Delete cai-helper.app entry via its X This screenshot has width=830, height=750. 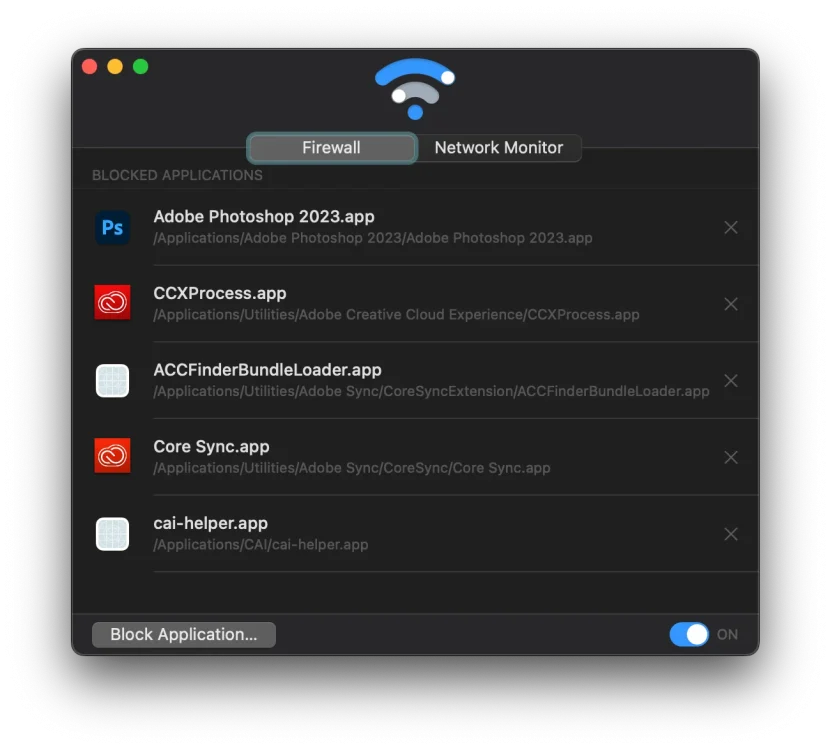click(731, 534)
